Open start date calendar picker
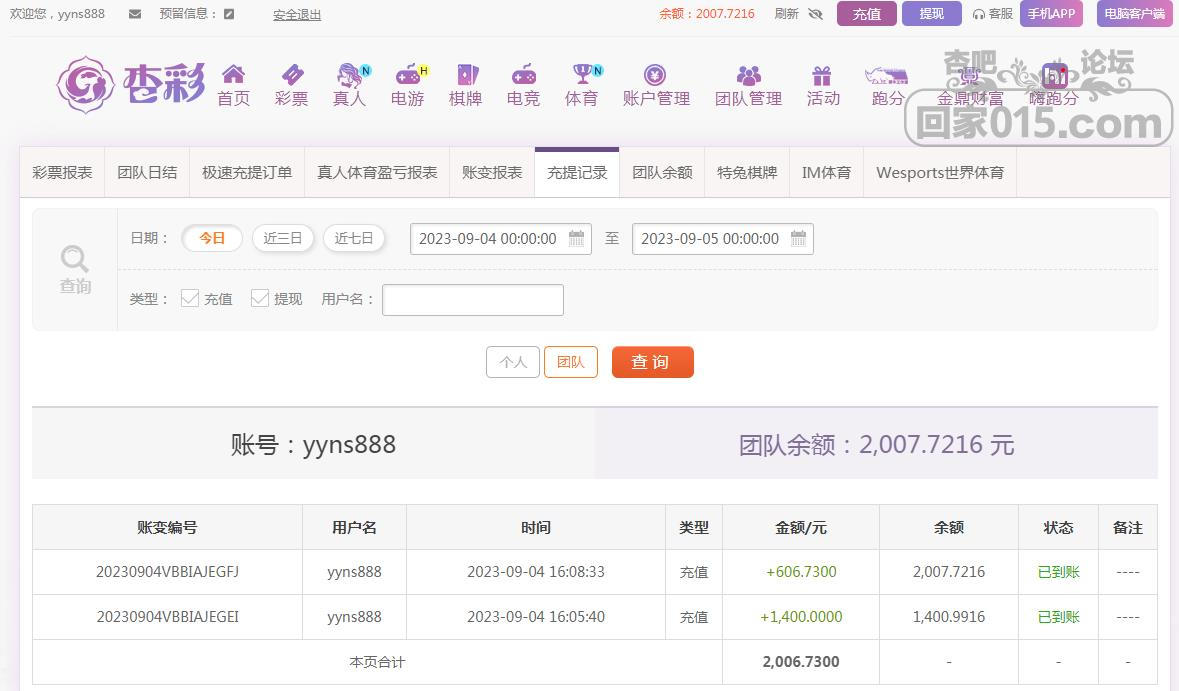 point(577,238)
